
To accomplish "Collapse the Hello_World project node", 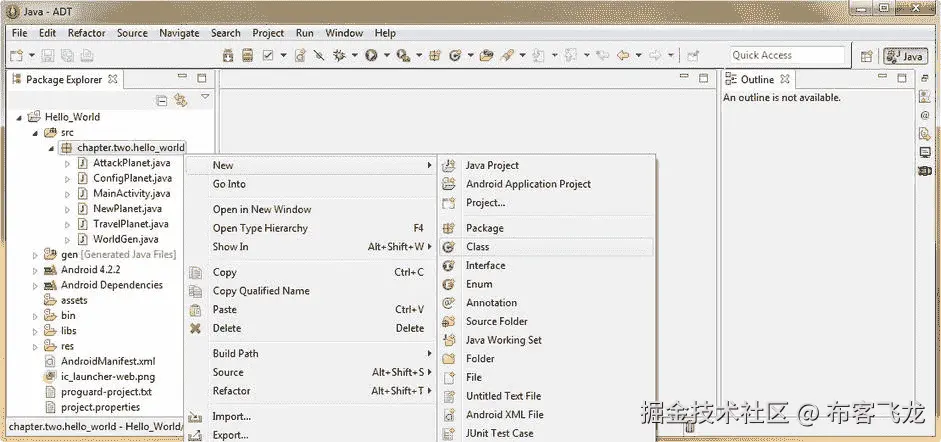I will pos(20,118).
